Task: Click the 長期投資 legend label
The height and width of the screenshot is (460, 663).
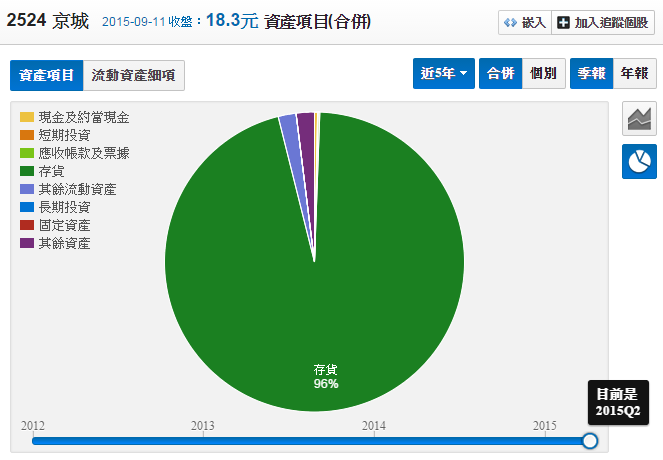Action: tap(64, 207)
